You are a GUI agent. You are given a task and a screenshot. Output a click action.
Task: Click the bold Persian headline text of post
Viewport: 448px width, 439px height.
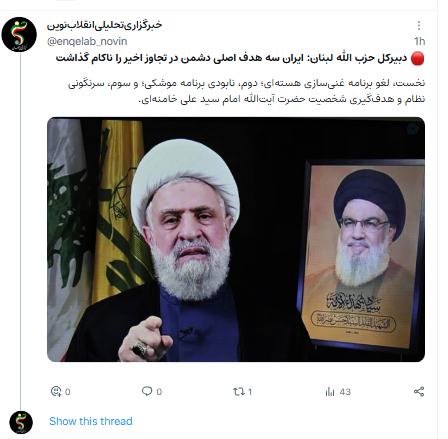click(232, 59)
